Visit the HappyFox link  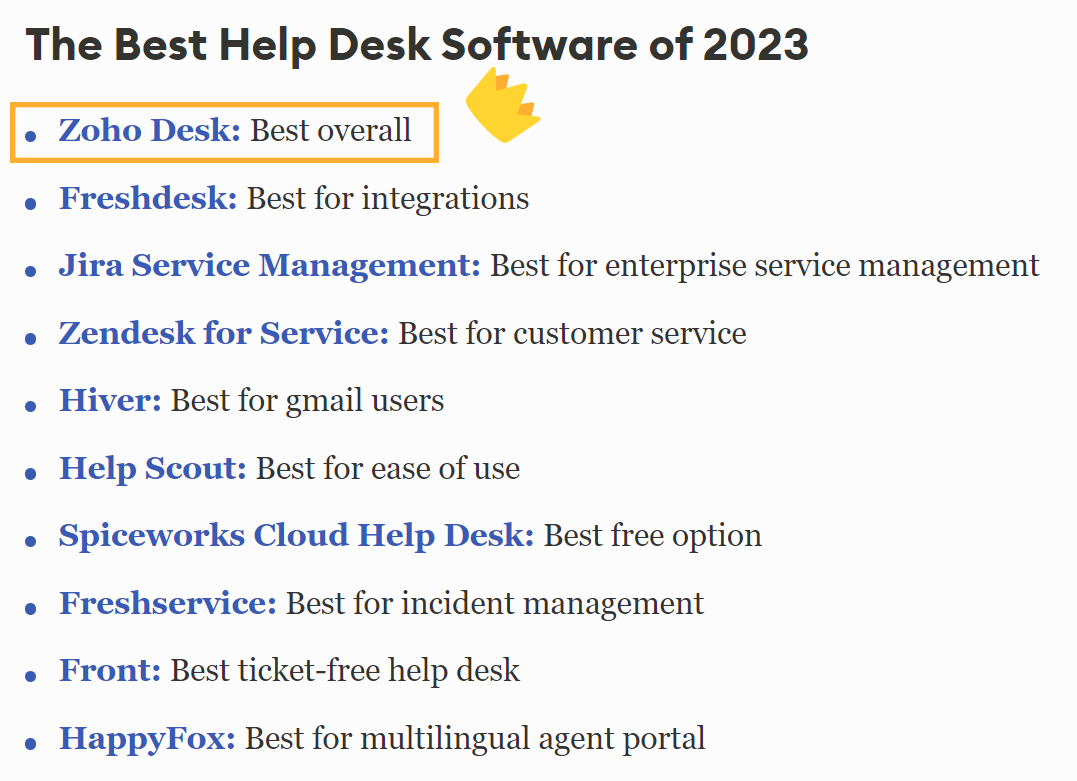pos(147,739)
